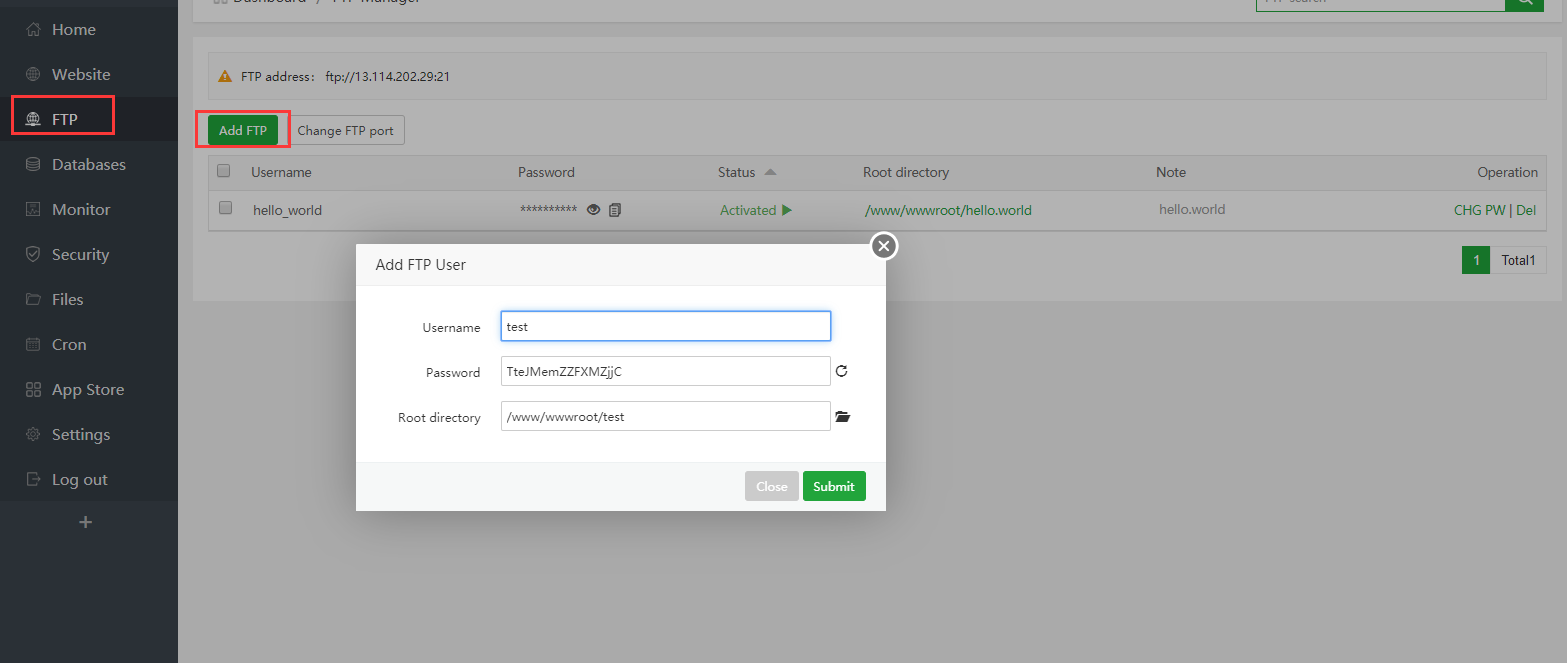Open the Files menu item
This screenshot has width=1567, height=663.
point(67,299)
